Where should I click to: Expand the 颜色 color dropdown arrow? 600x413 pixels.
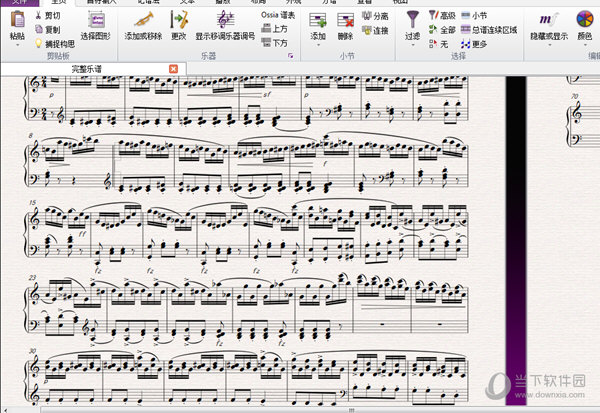tap(585, 45)
